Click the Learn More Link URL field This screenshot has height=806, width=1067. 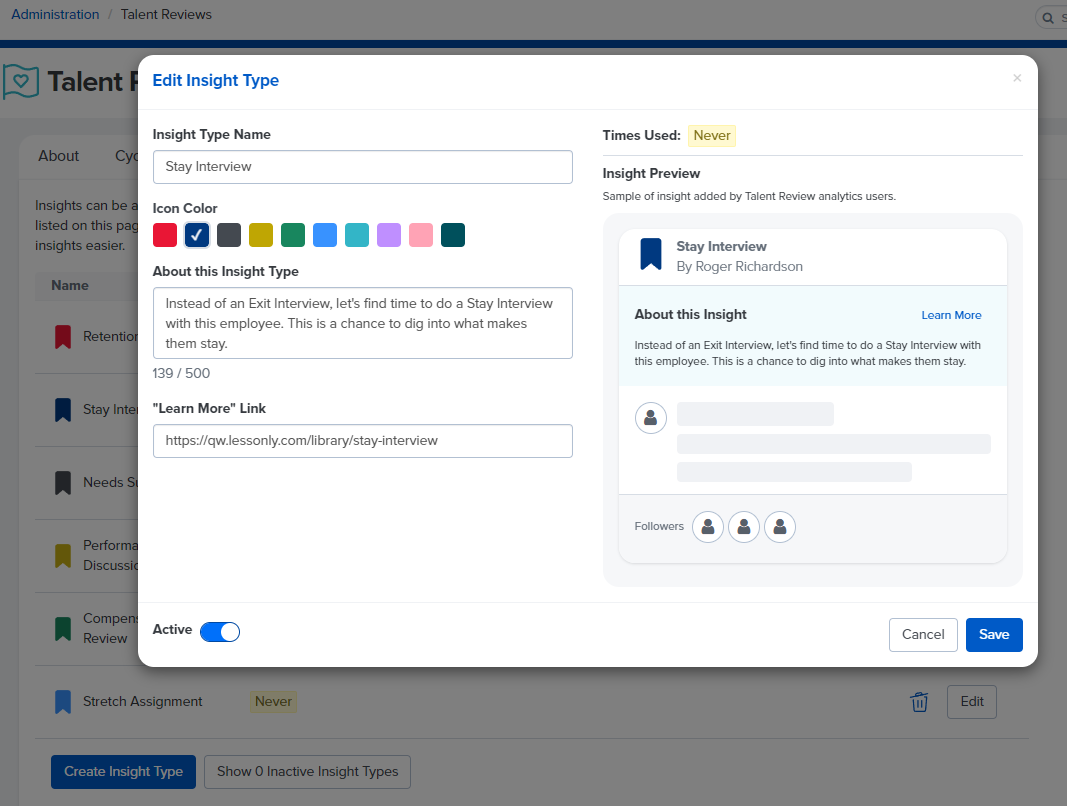[363, 441]
